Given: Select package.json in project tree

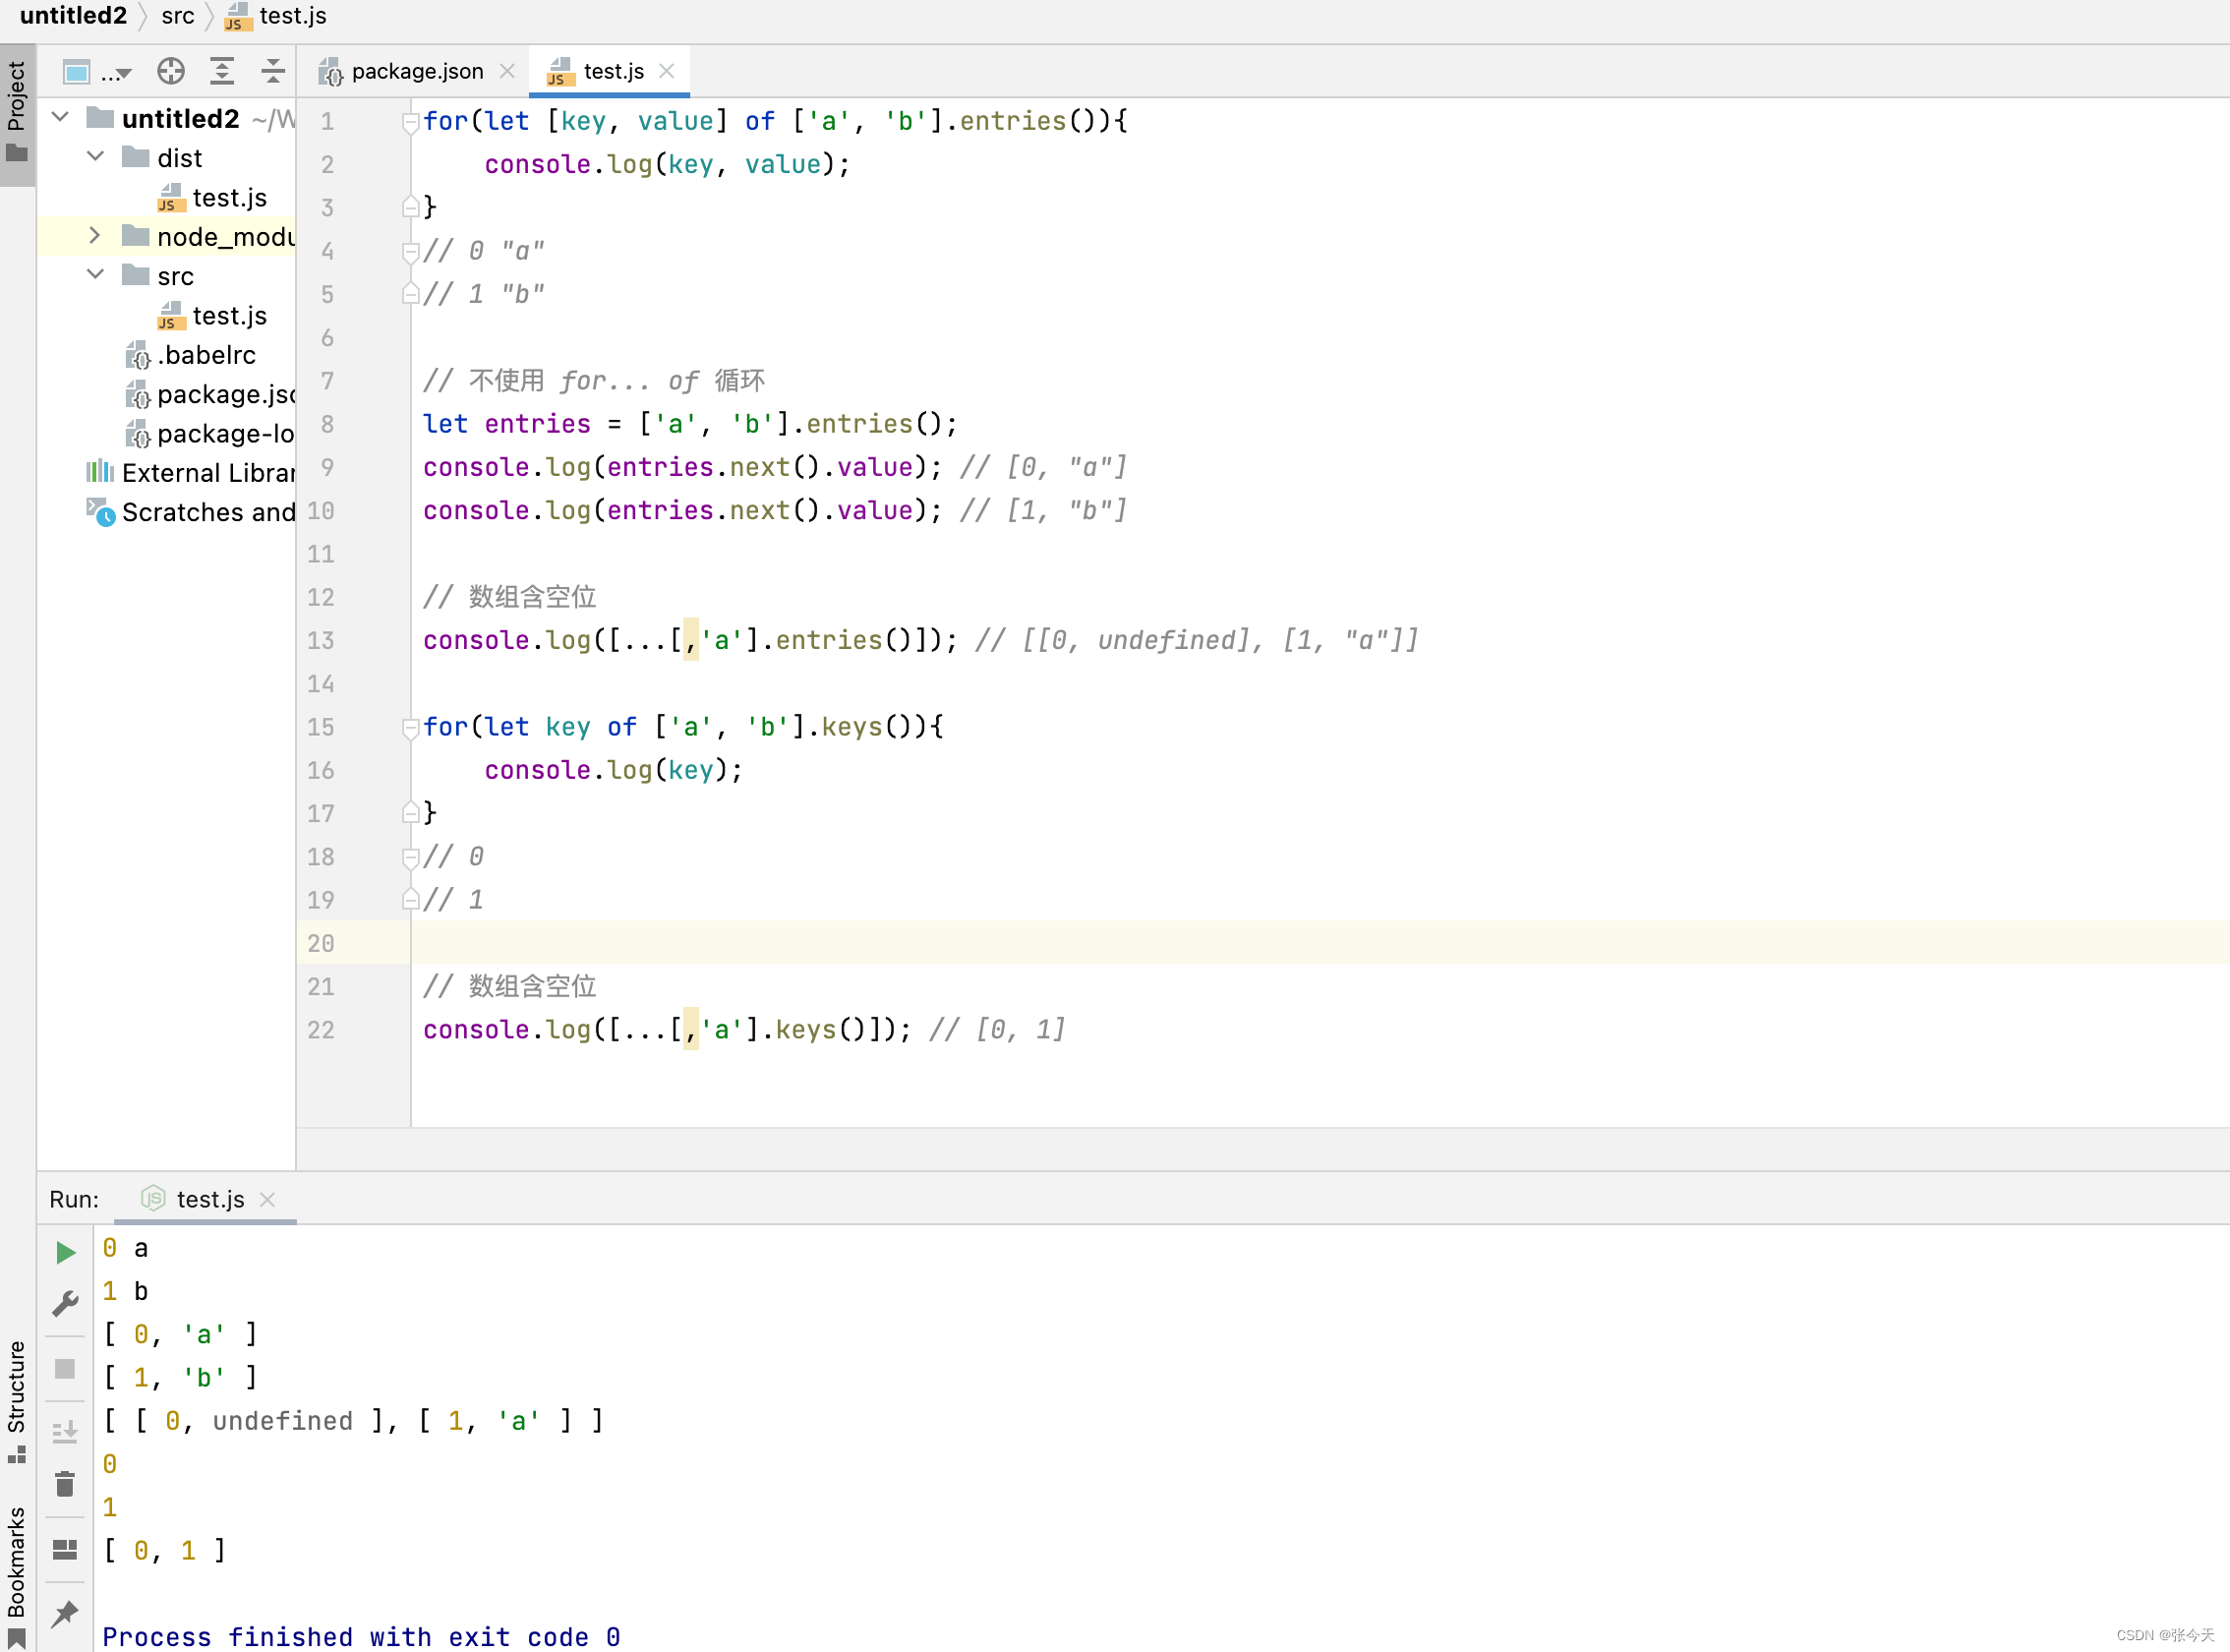Looking at the screenshot, I should coord(210,394).
